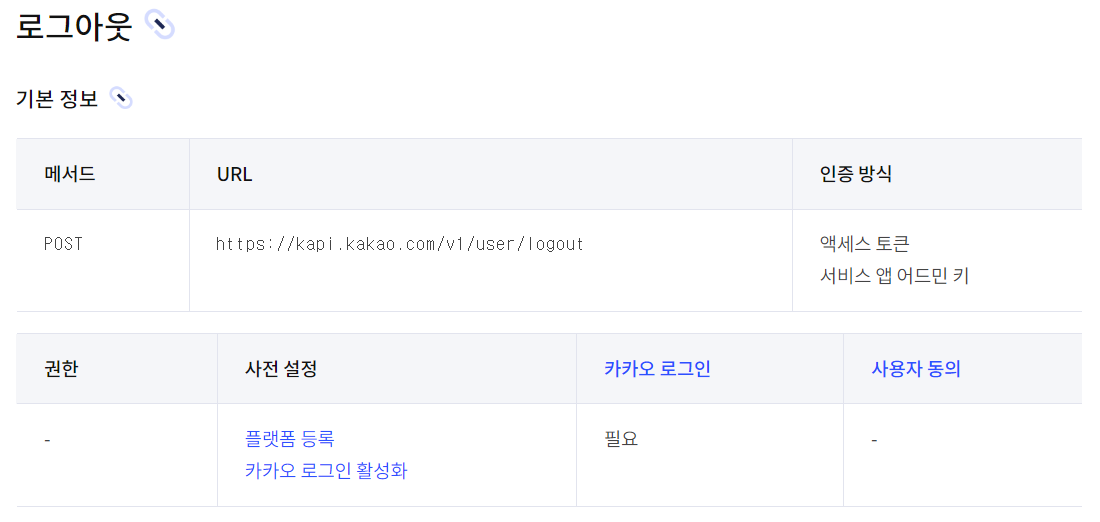
Task: Click the anchor link icon beside 로그아웃 heading
Action: coord(160,27)
